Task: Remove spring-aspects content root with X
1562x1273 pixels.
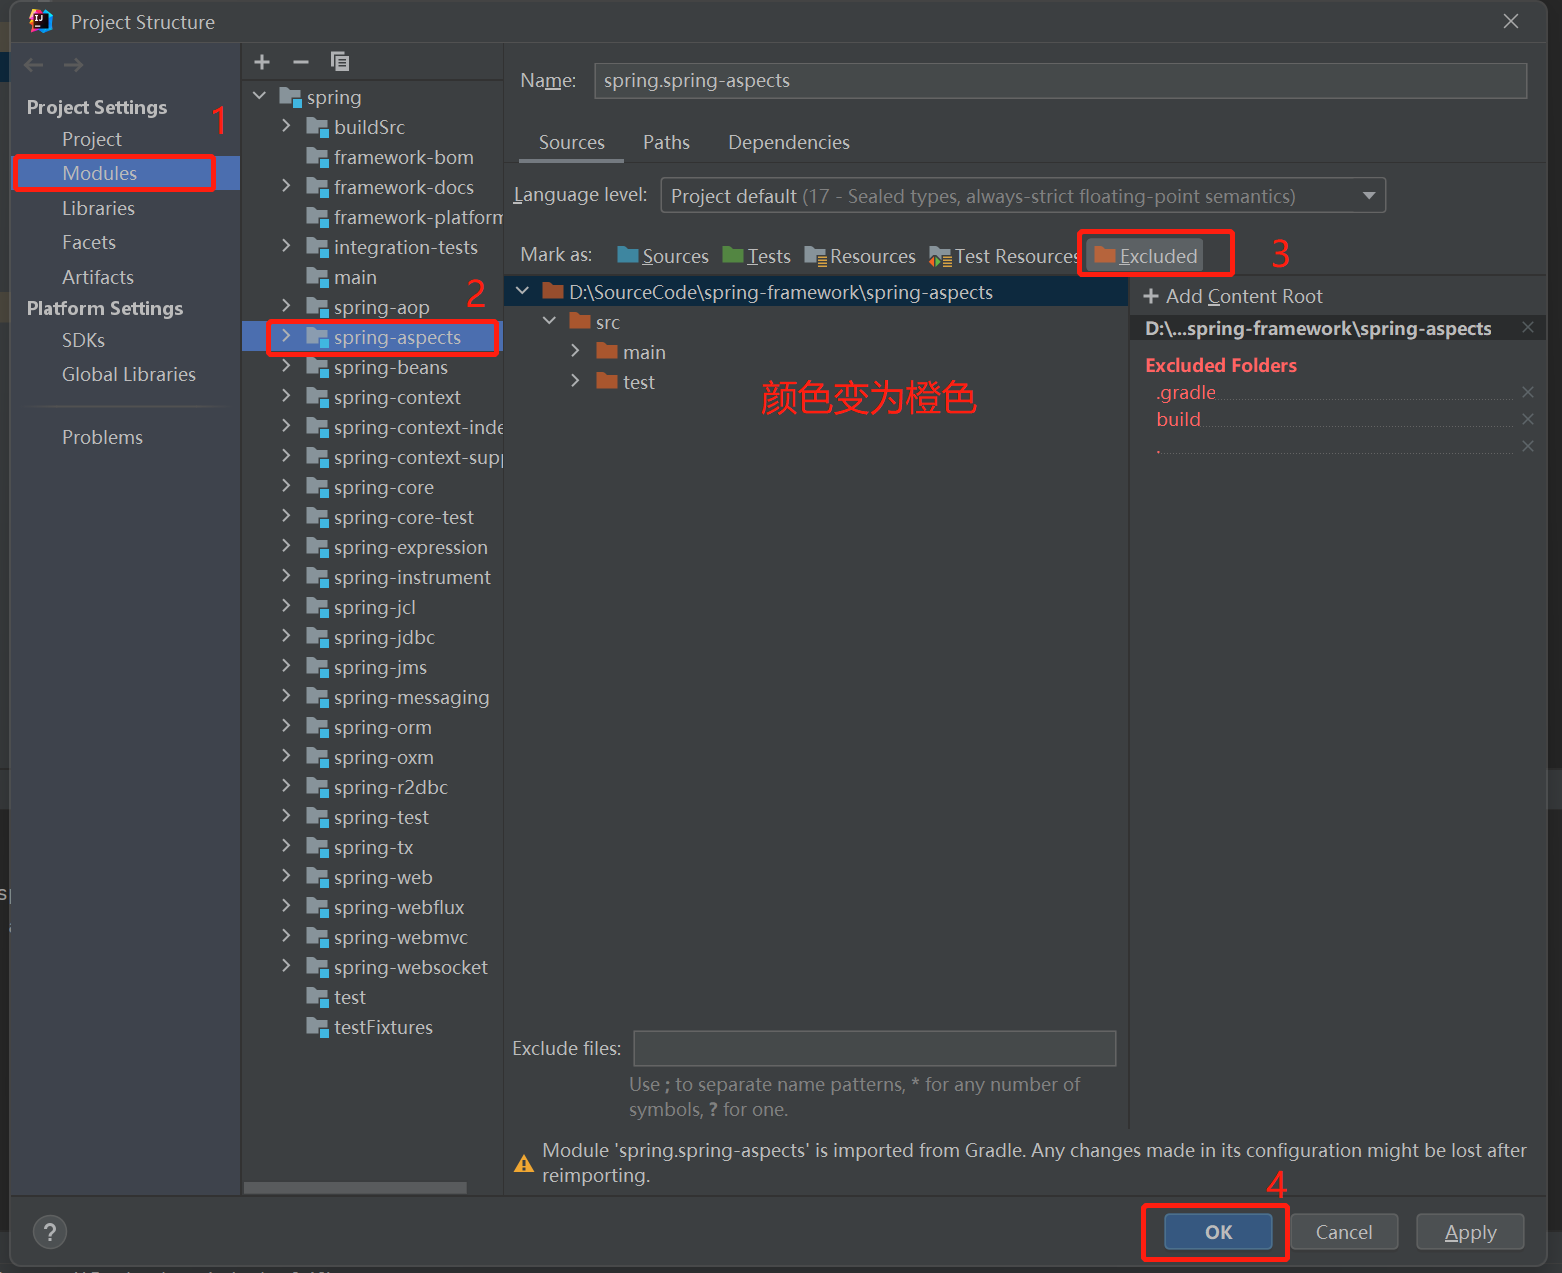Action: pos(1527,327)
